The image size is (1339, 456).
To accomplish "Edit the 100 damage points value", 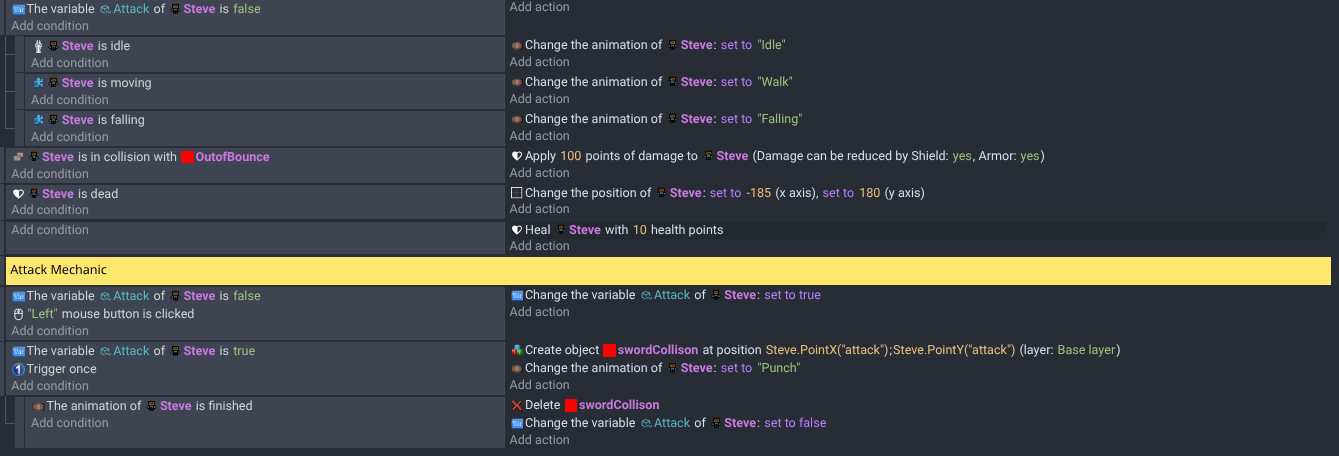I will (x=570, y=156).
